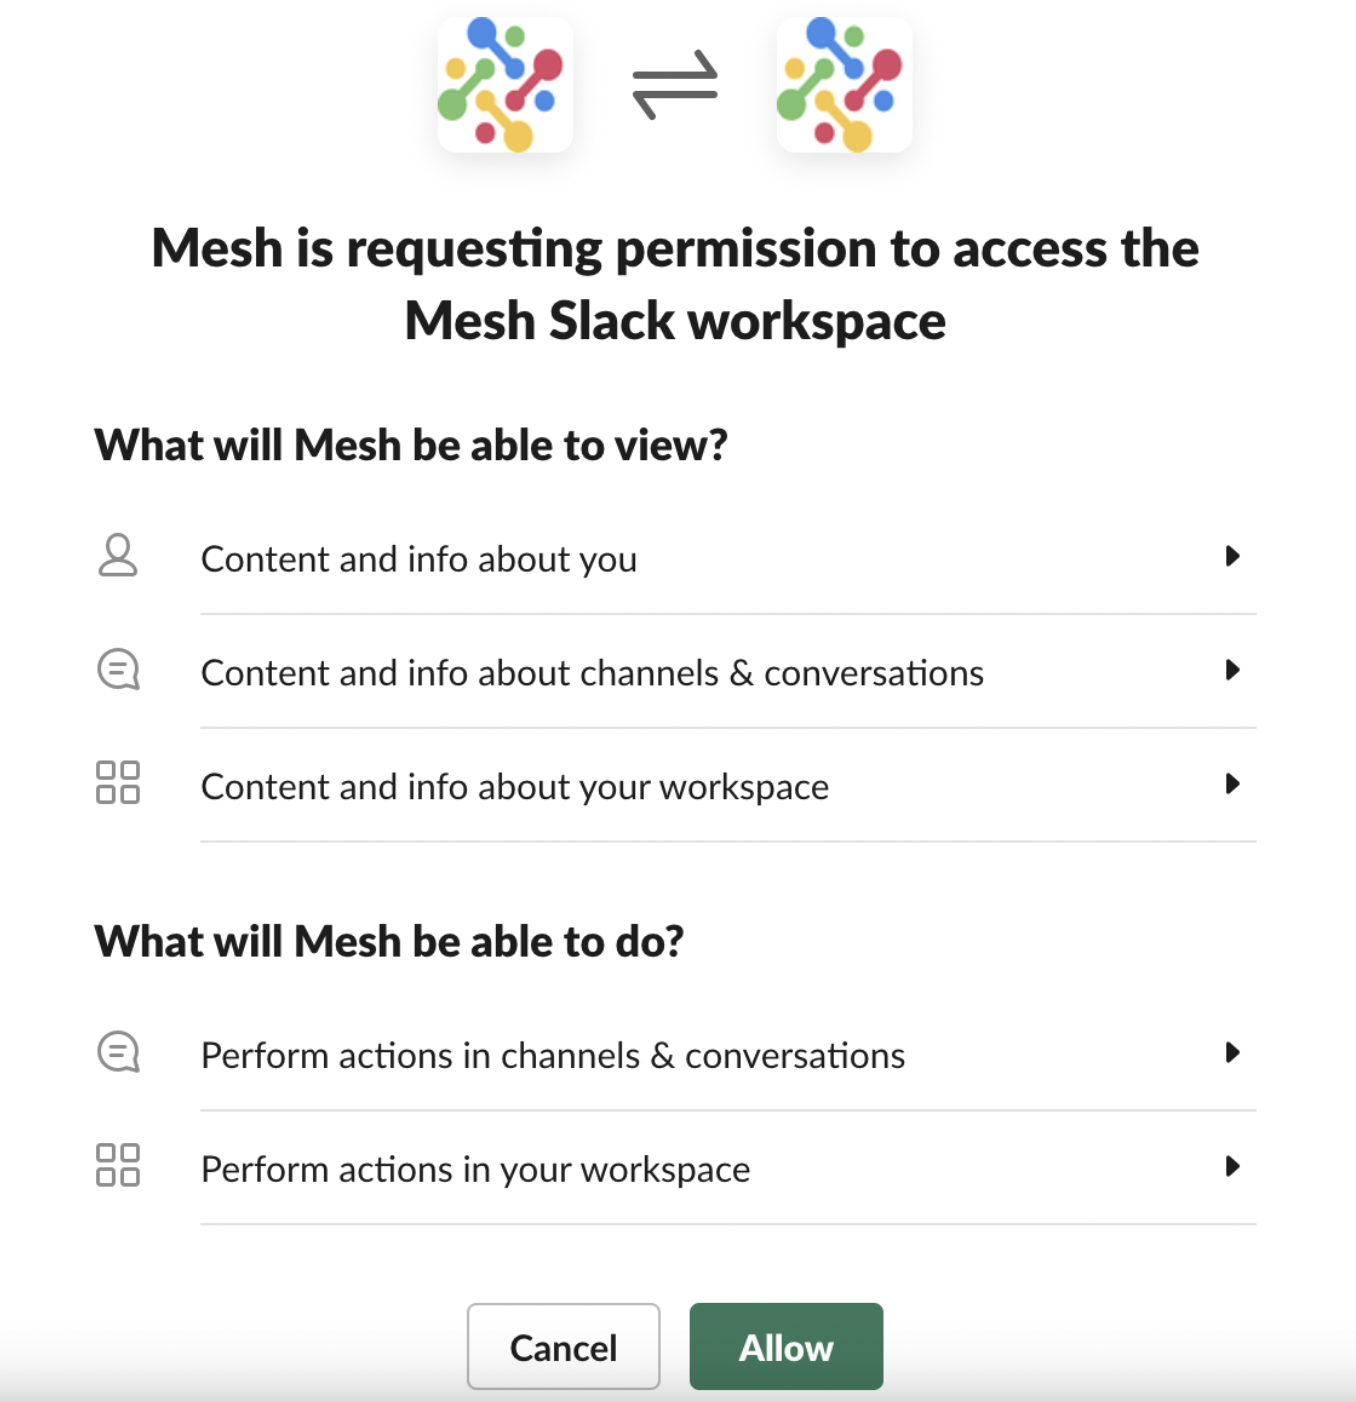Viewport: 1356px width, 1402px height.
Task: Expand arrow for Perform actions in channels
Action: 1232,1052
